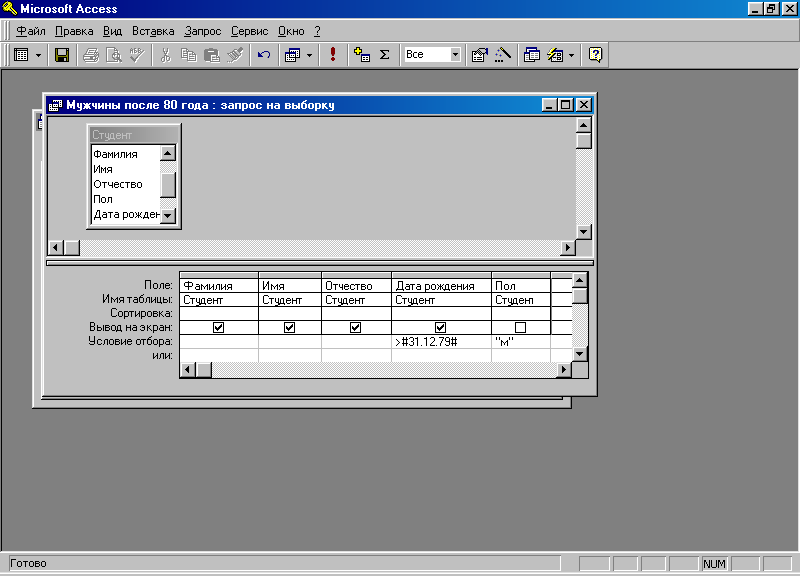The width and height of the screenshot is (800, 576).
Task: Launch the Build expression wand icon
Action: coord(503,55)
